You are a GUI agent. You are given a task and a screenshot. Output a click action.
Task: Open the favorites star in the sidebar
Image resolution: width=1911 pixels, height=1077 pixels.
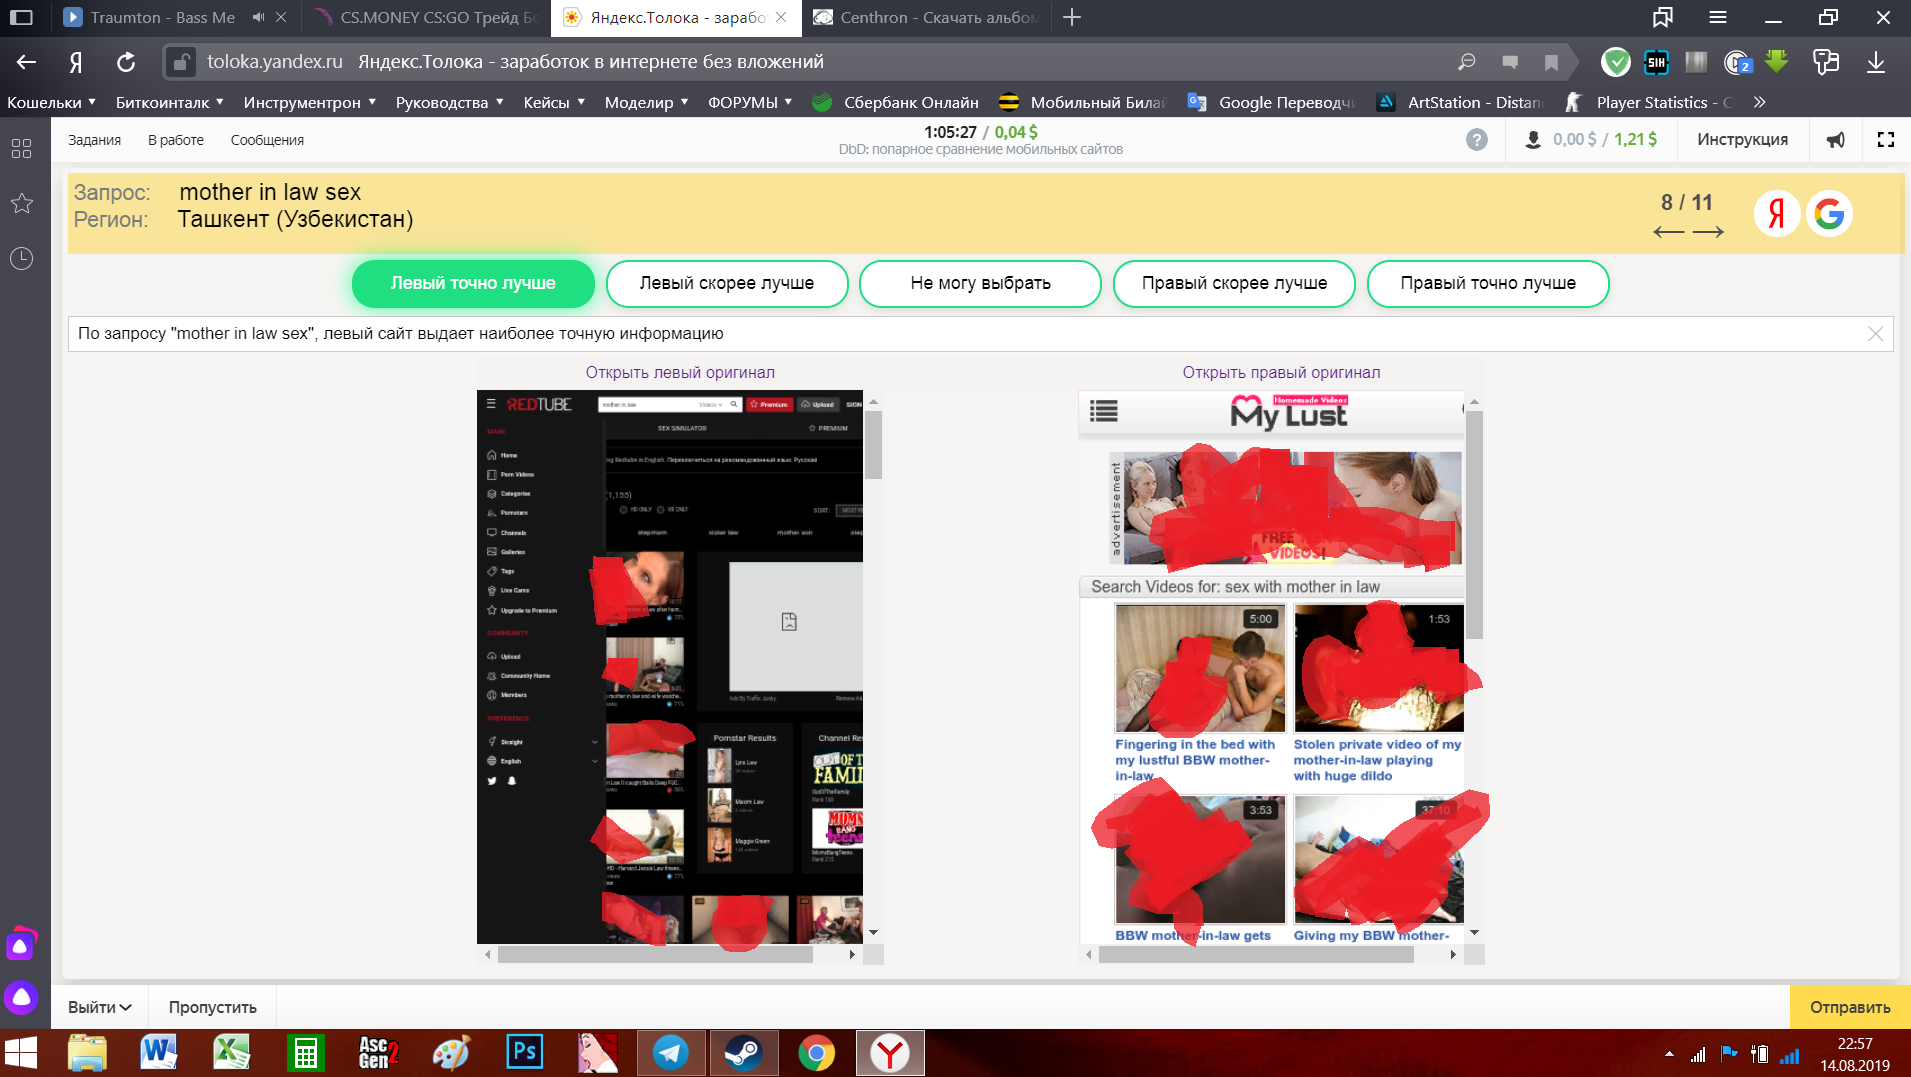[21, 204]
